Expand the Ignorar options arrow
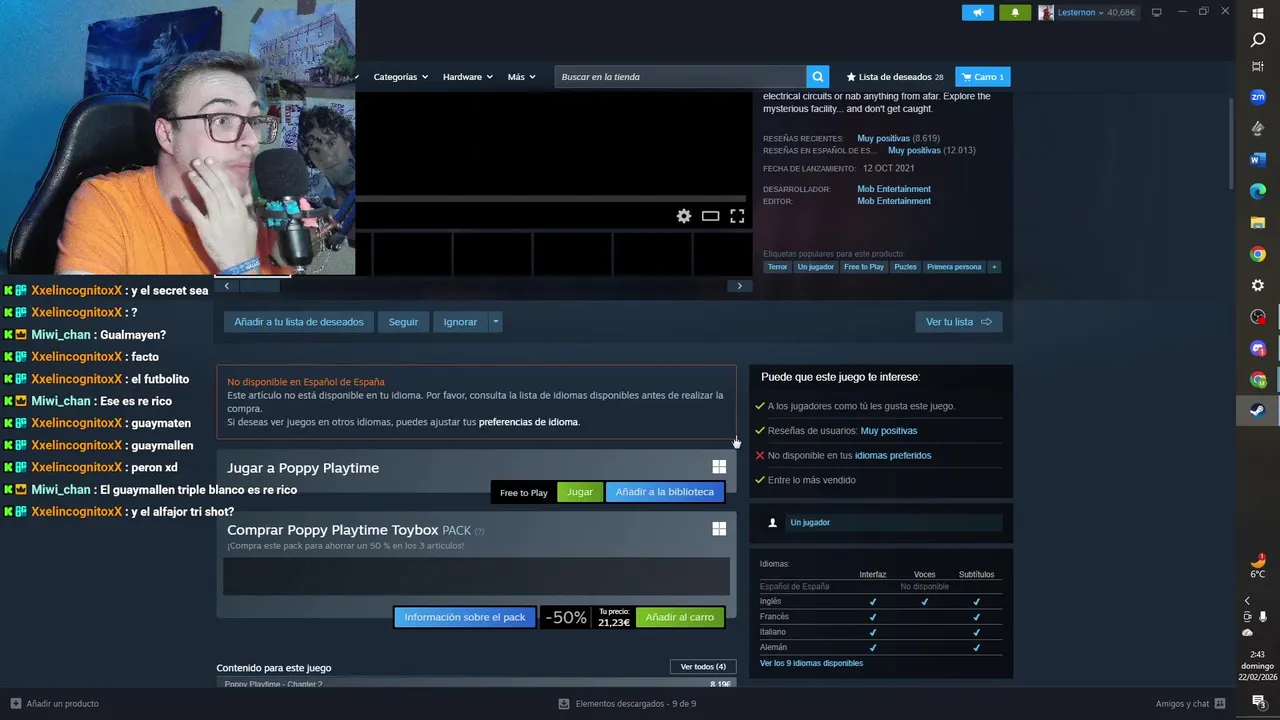The width and height of the screenshot is (1280, 720). 495,322
